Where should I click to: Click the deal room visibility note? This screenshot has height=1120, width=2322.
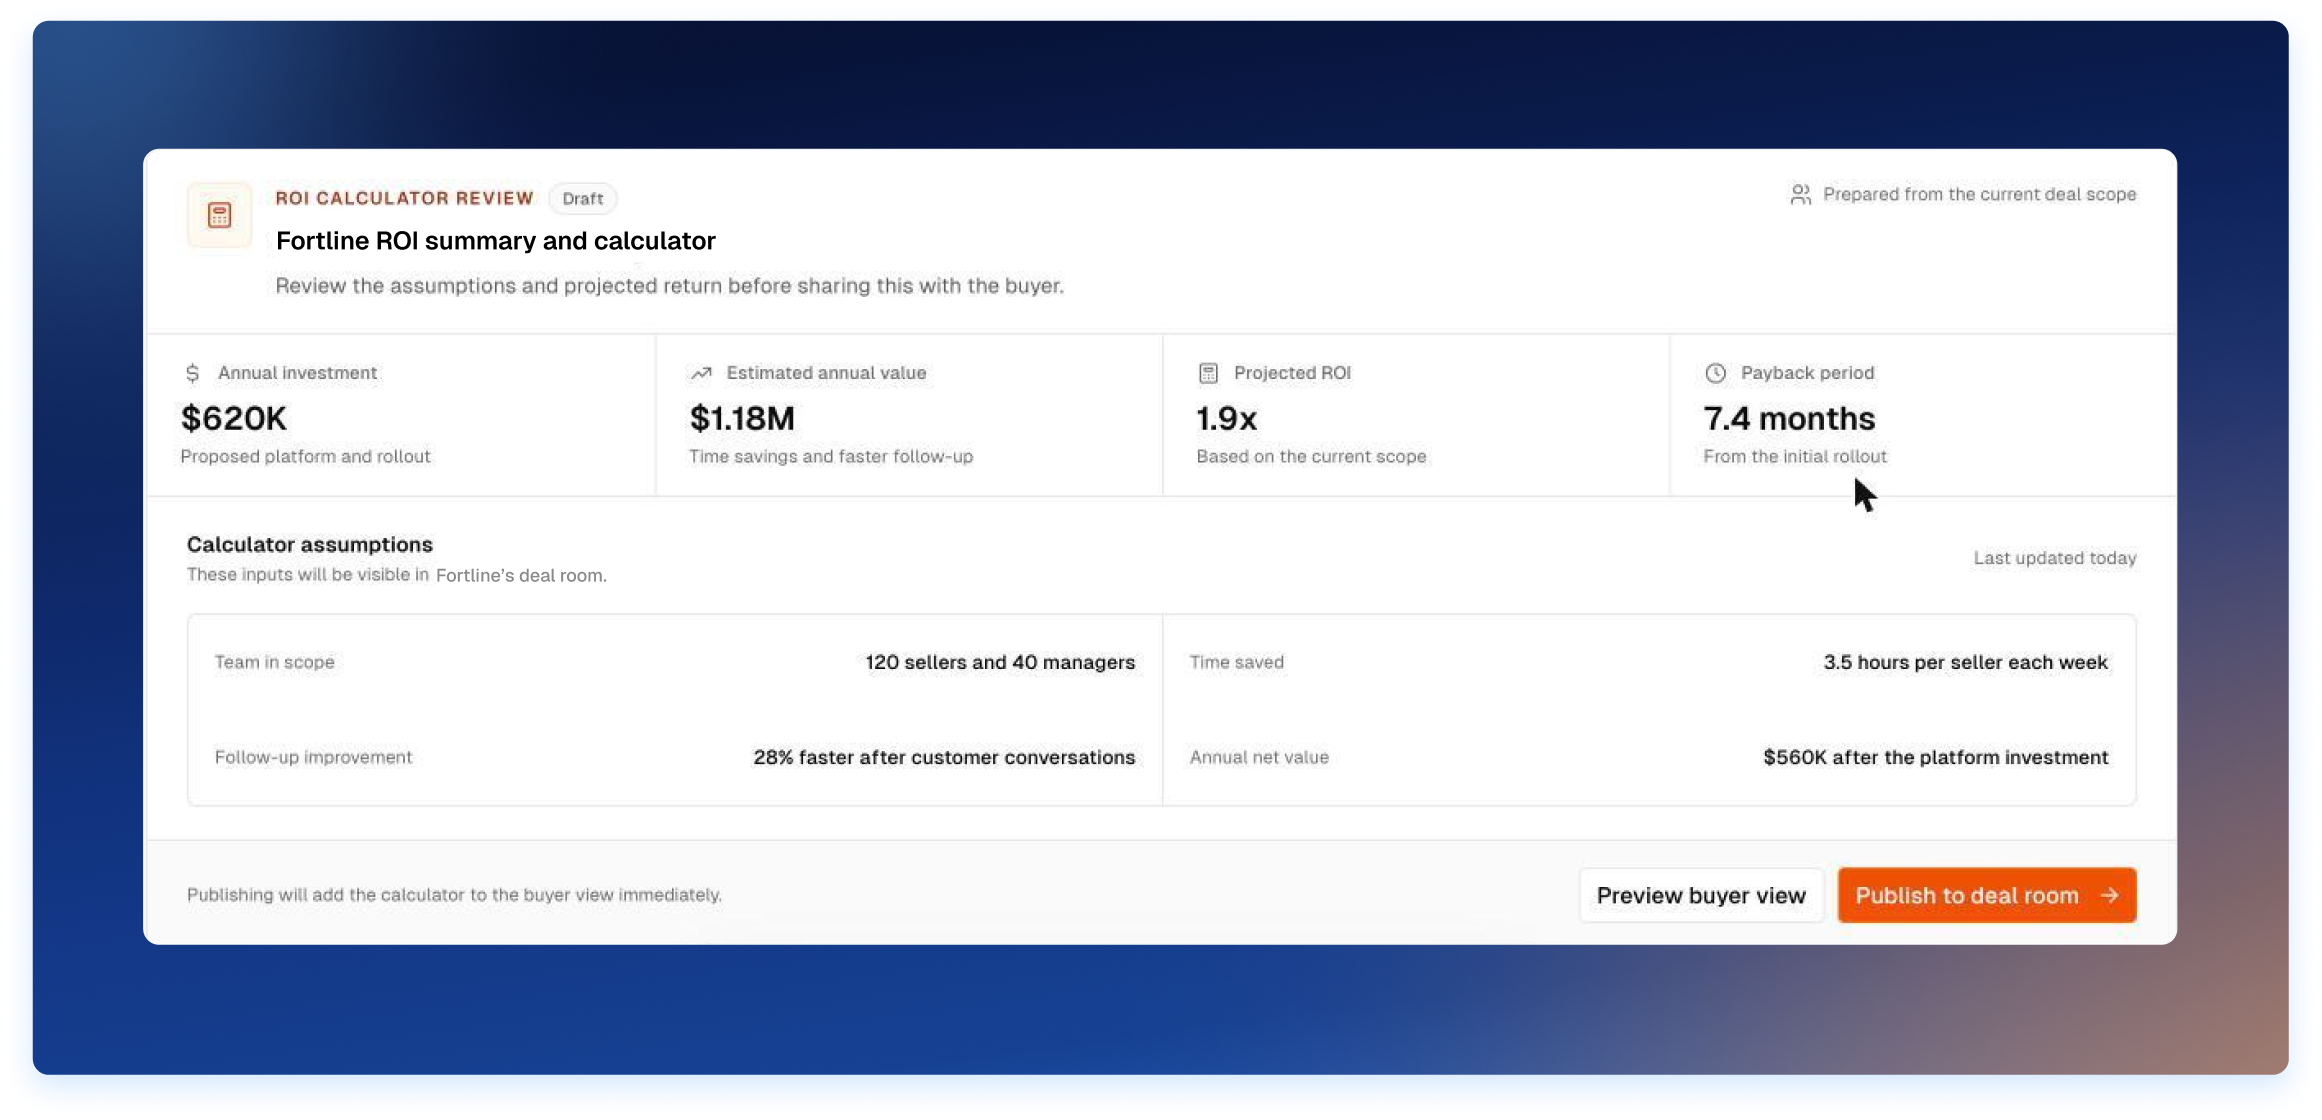click(396, 575)
